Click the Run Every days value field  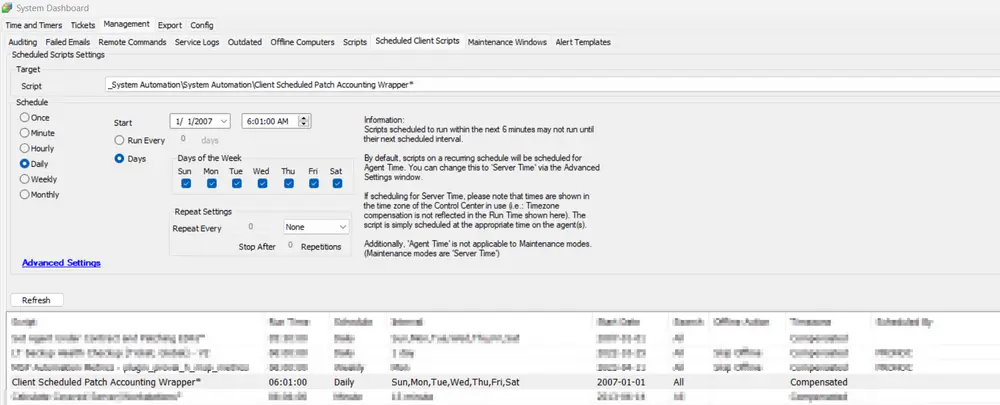tap(184, 140)
